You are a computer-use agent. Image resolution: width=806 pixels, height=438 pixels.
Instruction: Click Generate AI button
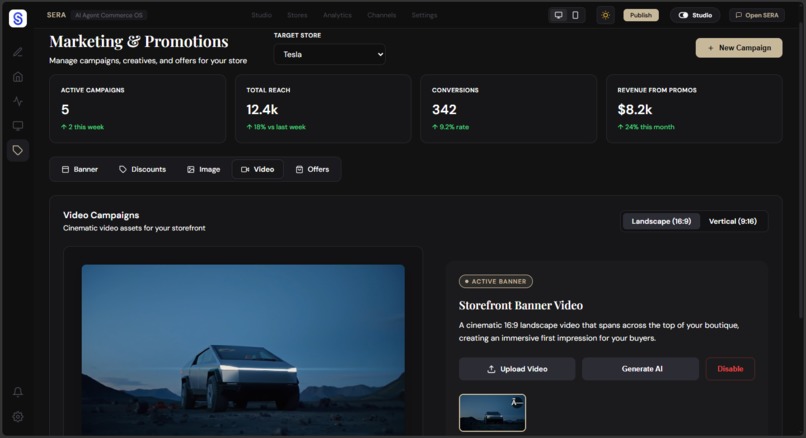click(x=640, y=369)
